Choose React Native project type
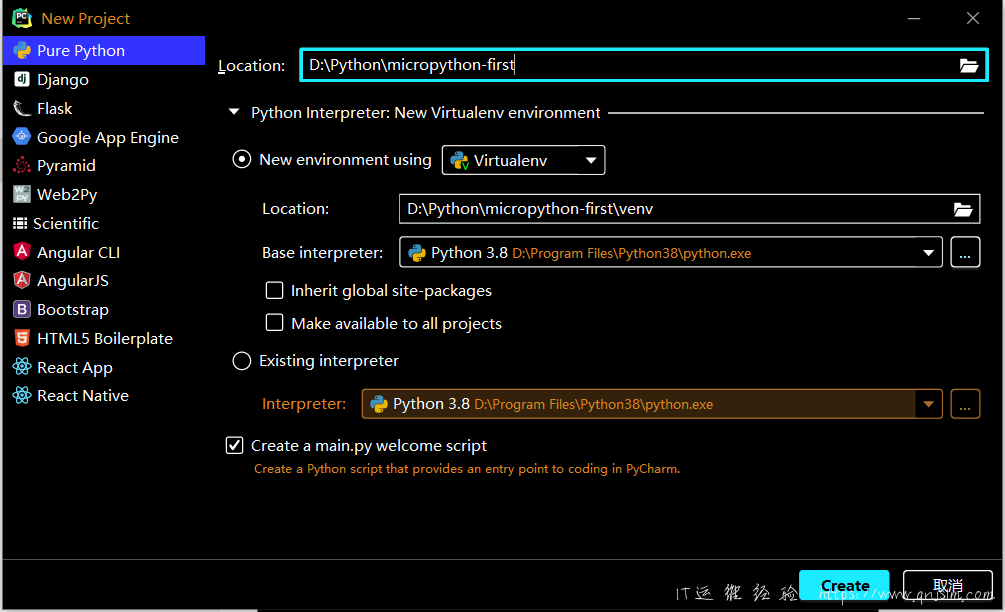The image size is (1005, 612). pyautogui.click(x=104, y=395)
